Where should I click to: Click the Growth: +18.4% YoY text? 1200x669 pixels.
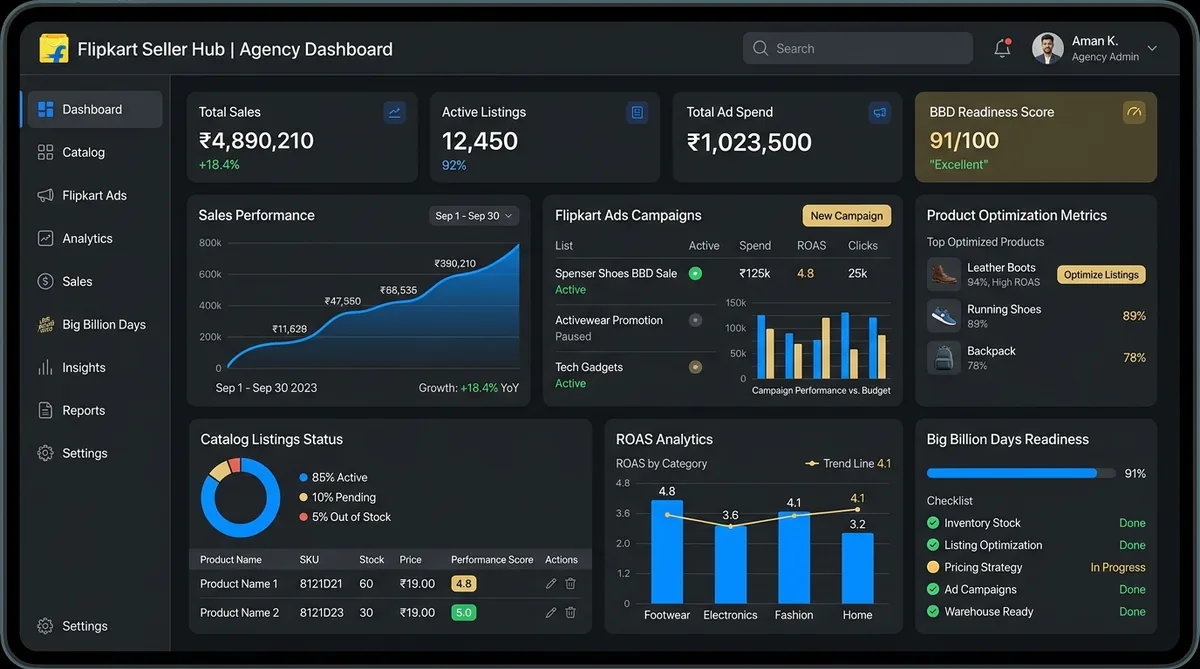click(468, 388)
